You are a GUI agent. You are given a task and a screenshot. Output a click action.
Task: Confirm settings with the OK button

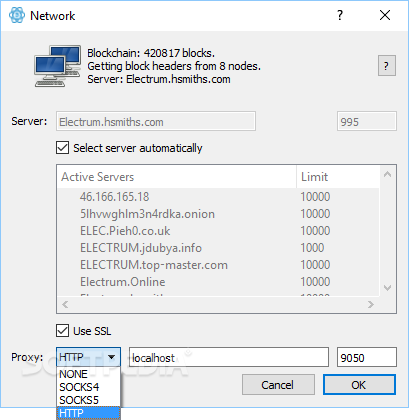(359, 385)
